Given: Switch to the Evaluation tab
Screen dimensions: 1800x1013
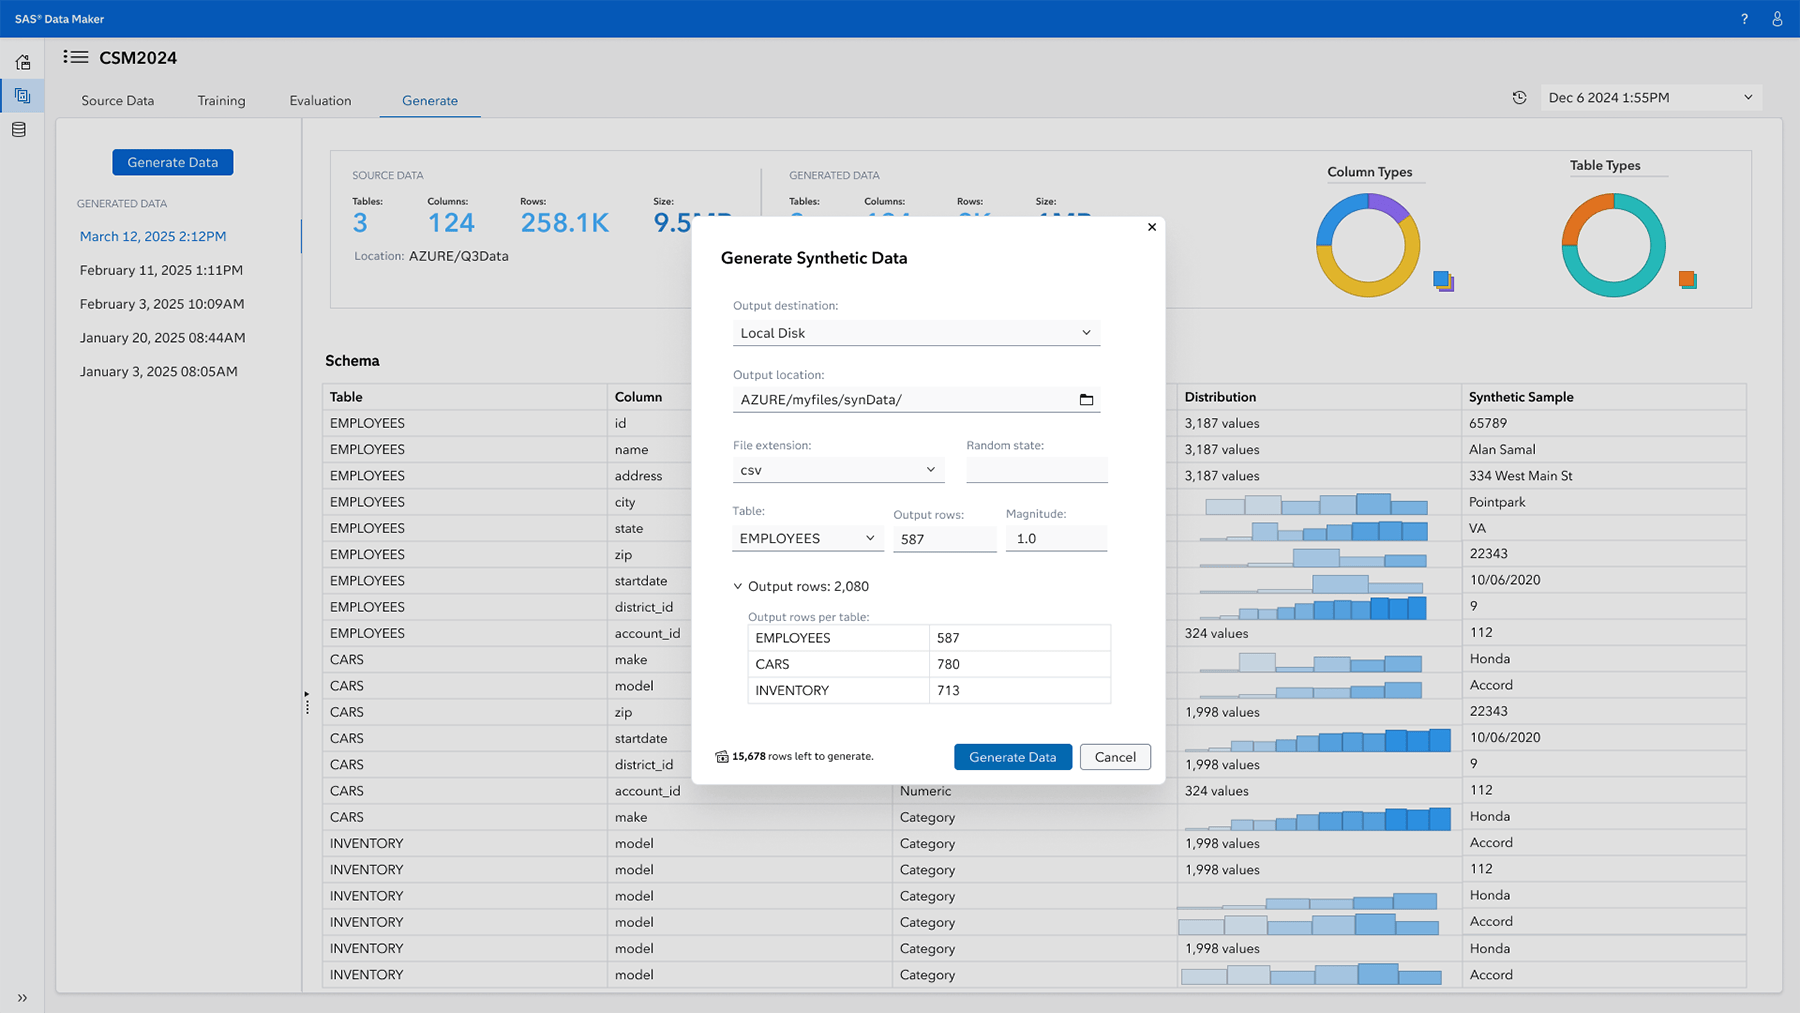Looking at the screenshot, I should point(320,100).
